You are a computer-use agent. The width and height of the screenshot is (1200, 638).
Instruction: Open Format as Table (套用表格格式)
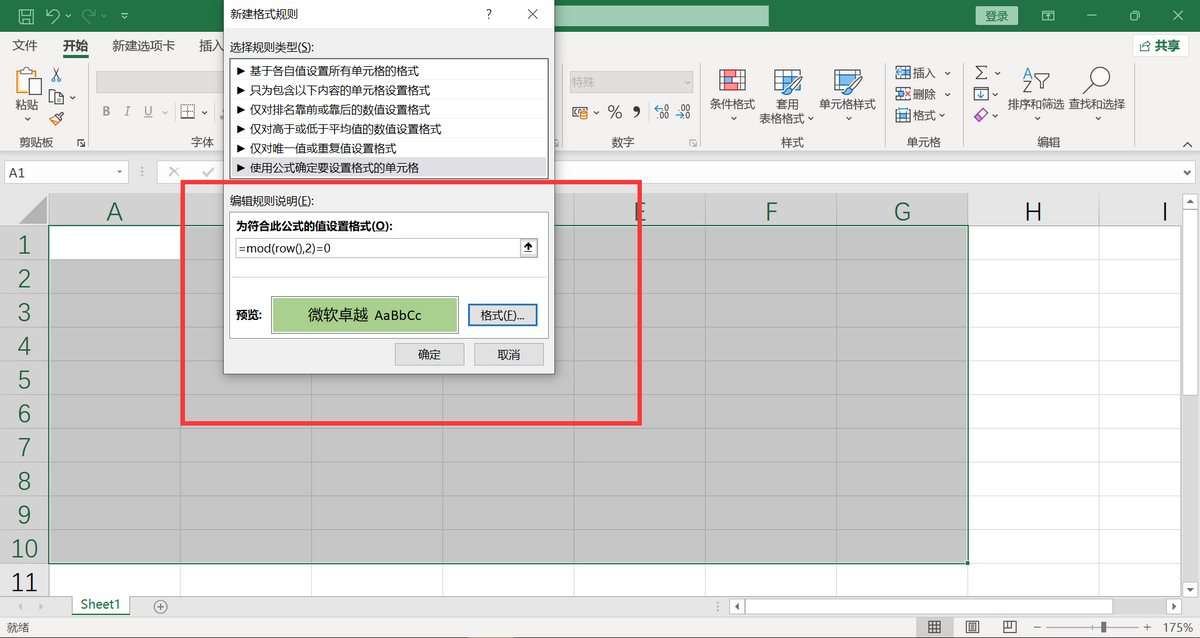click(787, 95)
